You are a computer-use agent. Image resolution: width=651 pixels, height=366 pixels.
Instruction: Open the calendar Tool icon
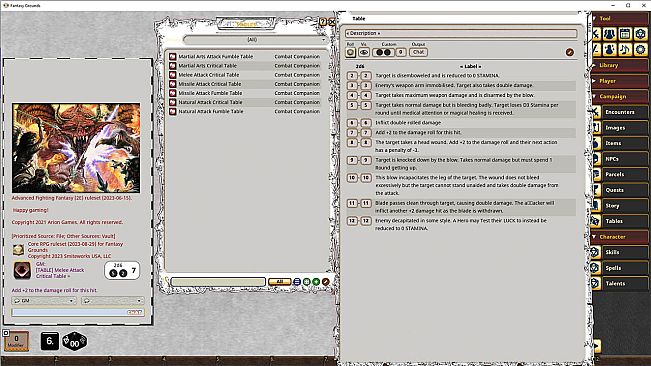625,34
